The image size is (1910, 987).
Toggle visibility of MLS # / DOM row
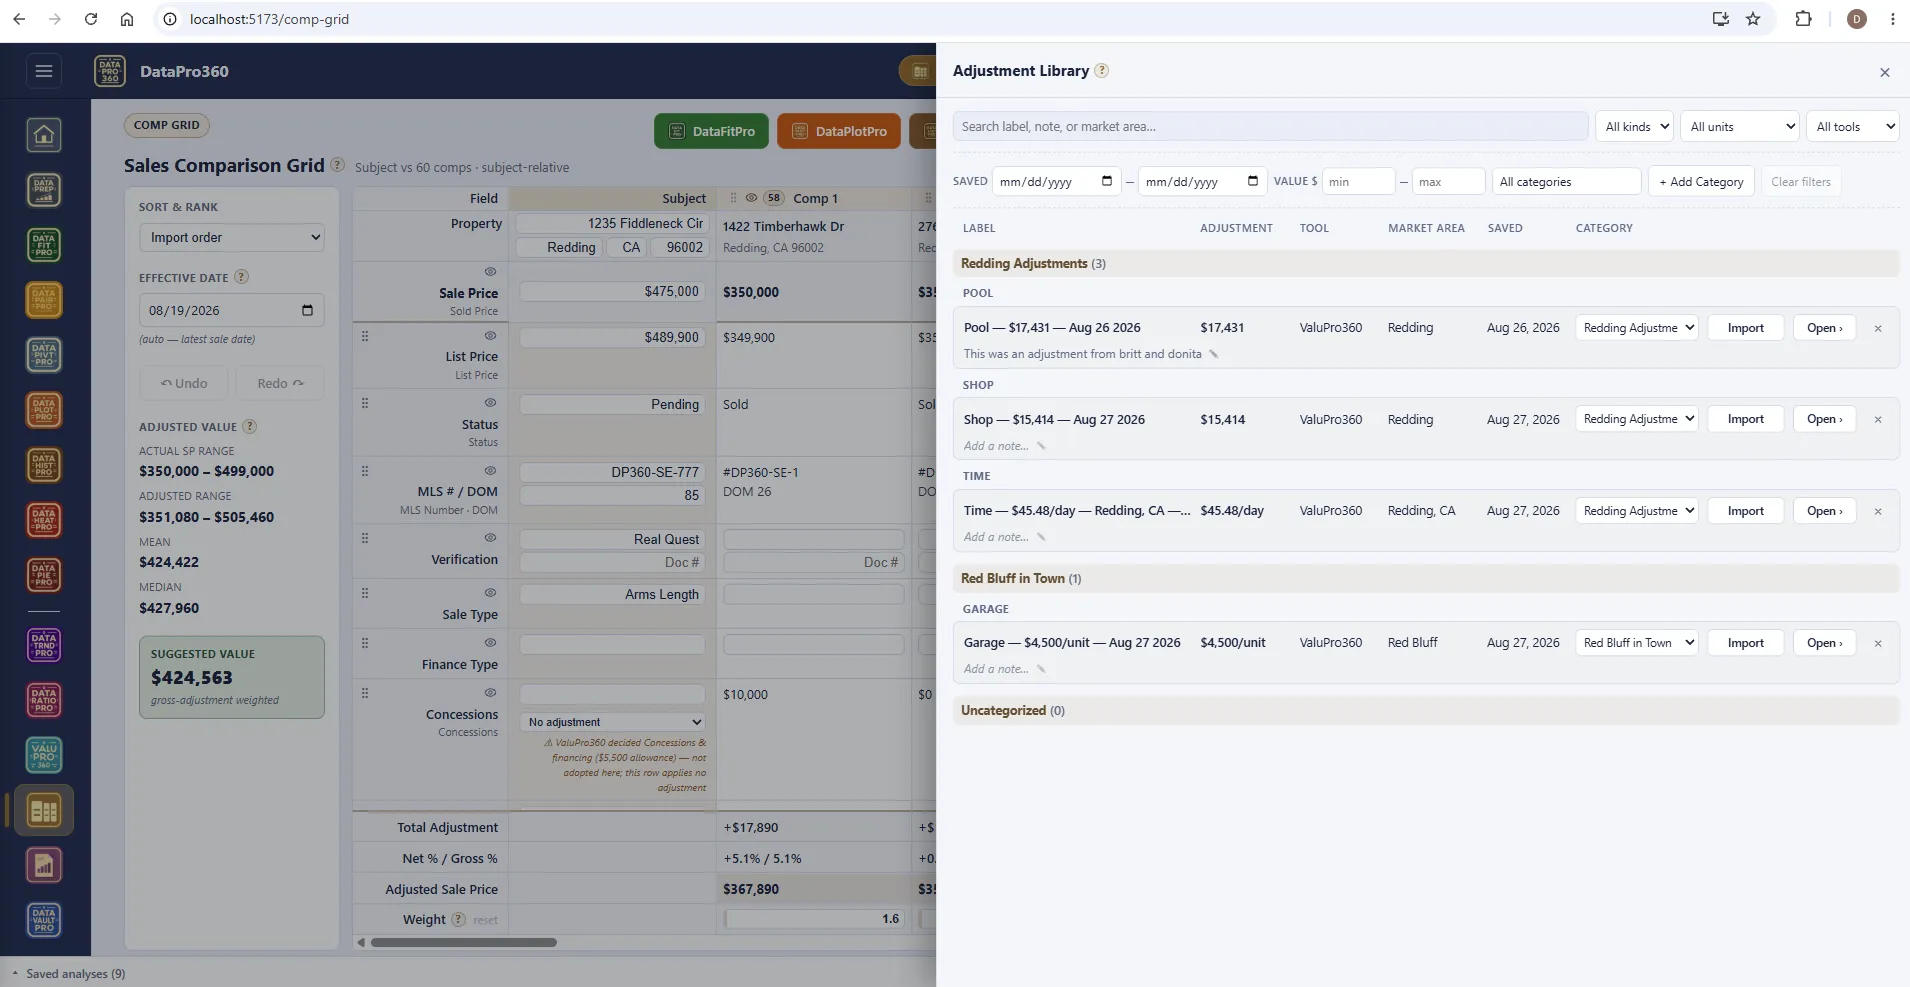tap(490, 471)
